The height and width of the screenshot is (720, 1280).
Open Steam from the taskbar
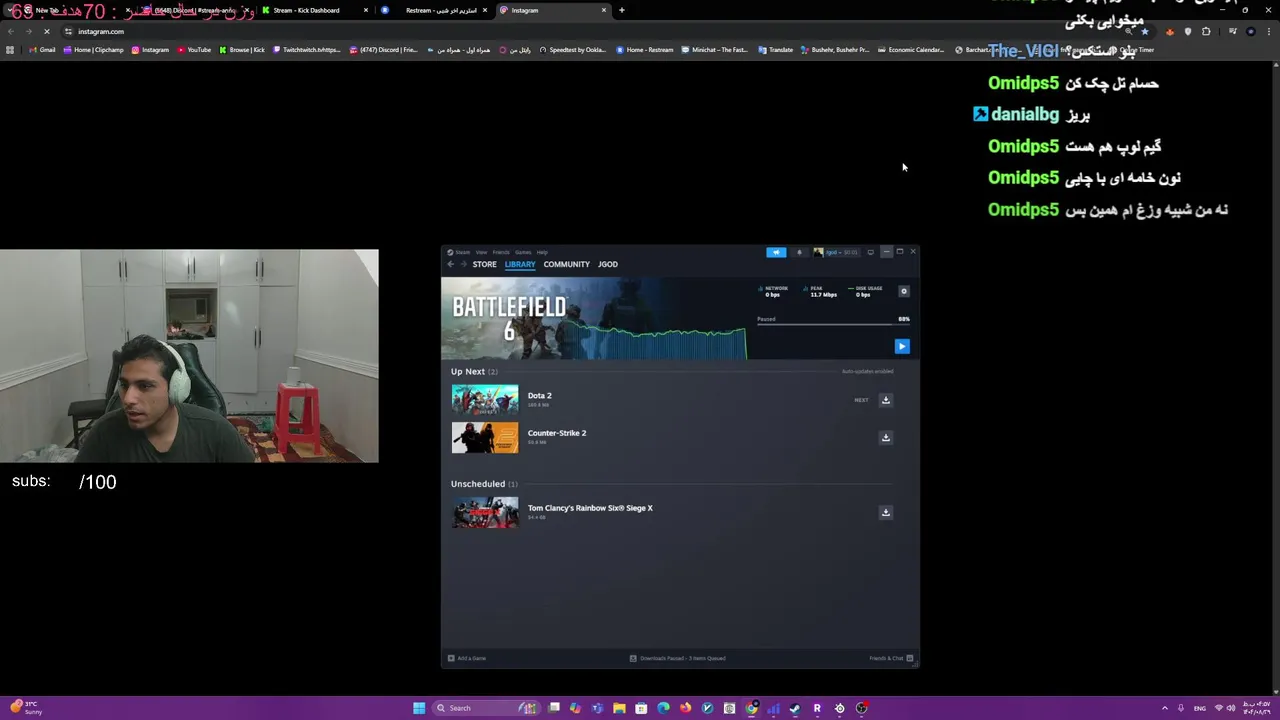pyautogui.click(x=795, y=708)
